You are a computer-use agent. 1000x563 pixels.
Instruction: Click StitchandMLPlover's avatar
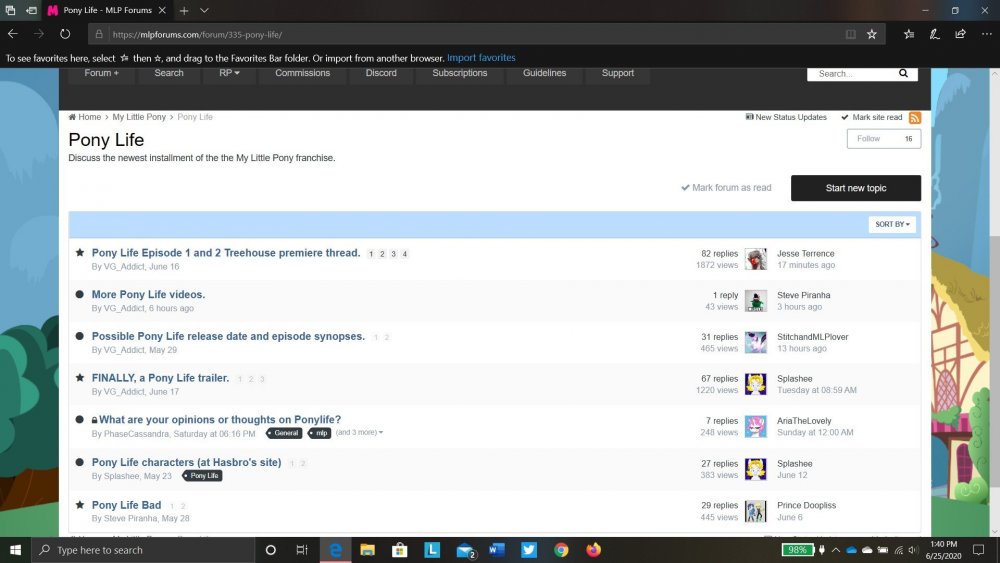tap(756, 342)
